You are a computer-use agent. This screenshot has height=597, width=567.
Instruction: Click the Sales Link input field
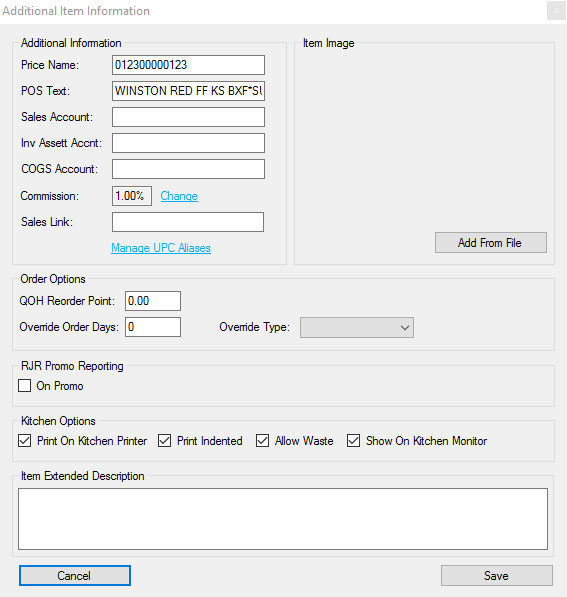point(188,222)
